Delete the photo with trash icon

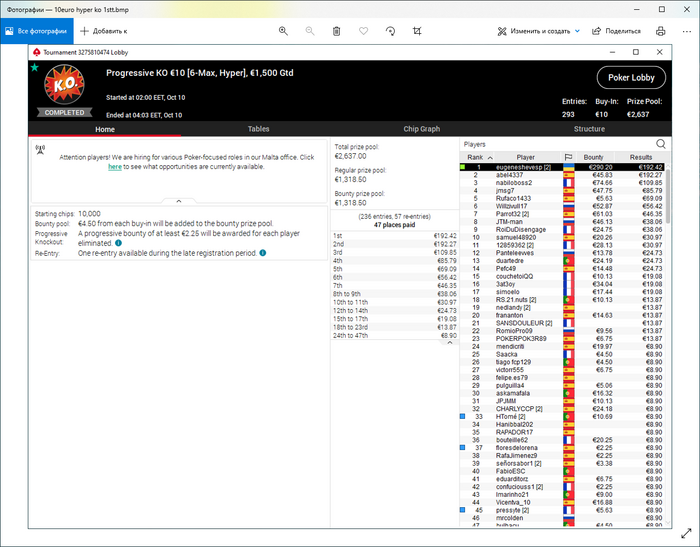[x=337, y=31]
